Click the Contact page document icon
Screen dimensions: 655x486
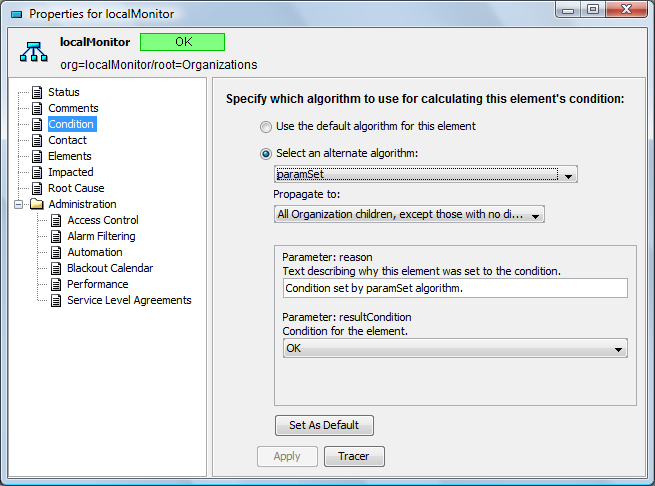coord(37,140)
